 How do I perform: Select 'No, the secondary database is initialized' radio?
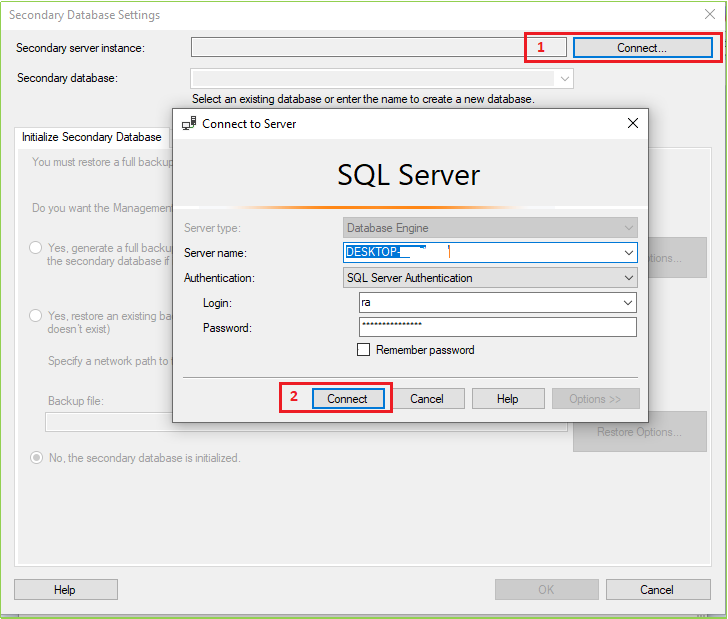[36, 458]
